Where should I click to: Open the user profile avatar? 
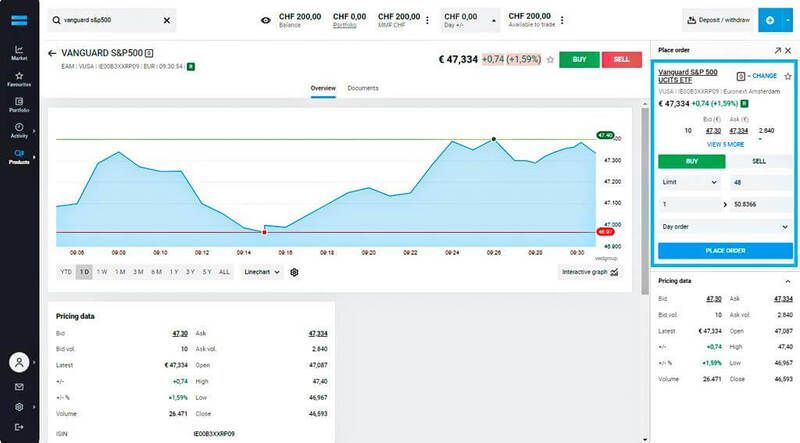[x=19, y=362]
